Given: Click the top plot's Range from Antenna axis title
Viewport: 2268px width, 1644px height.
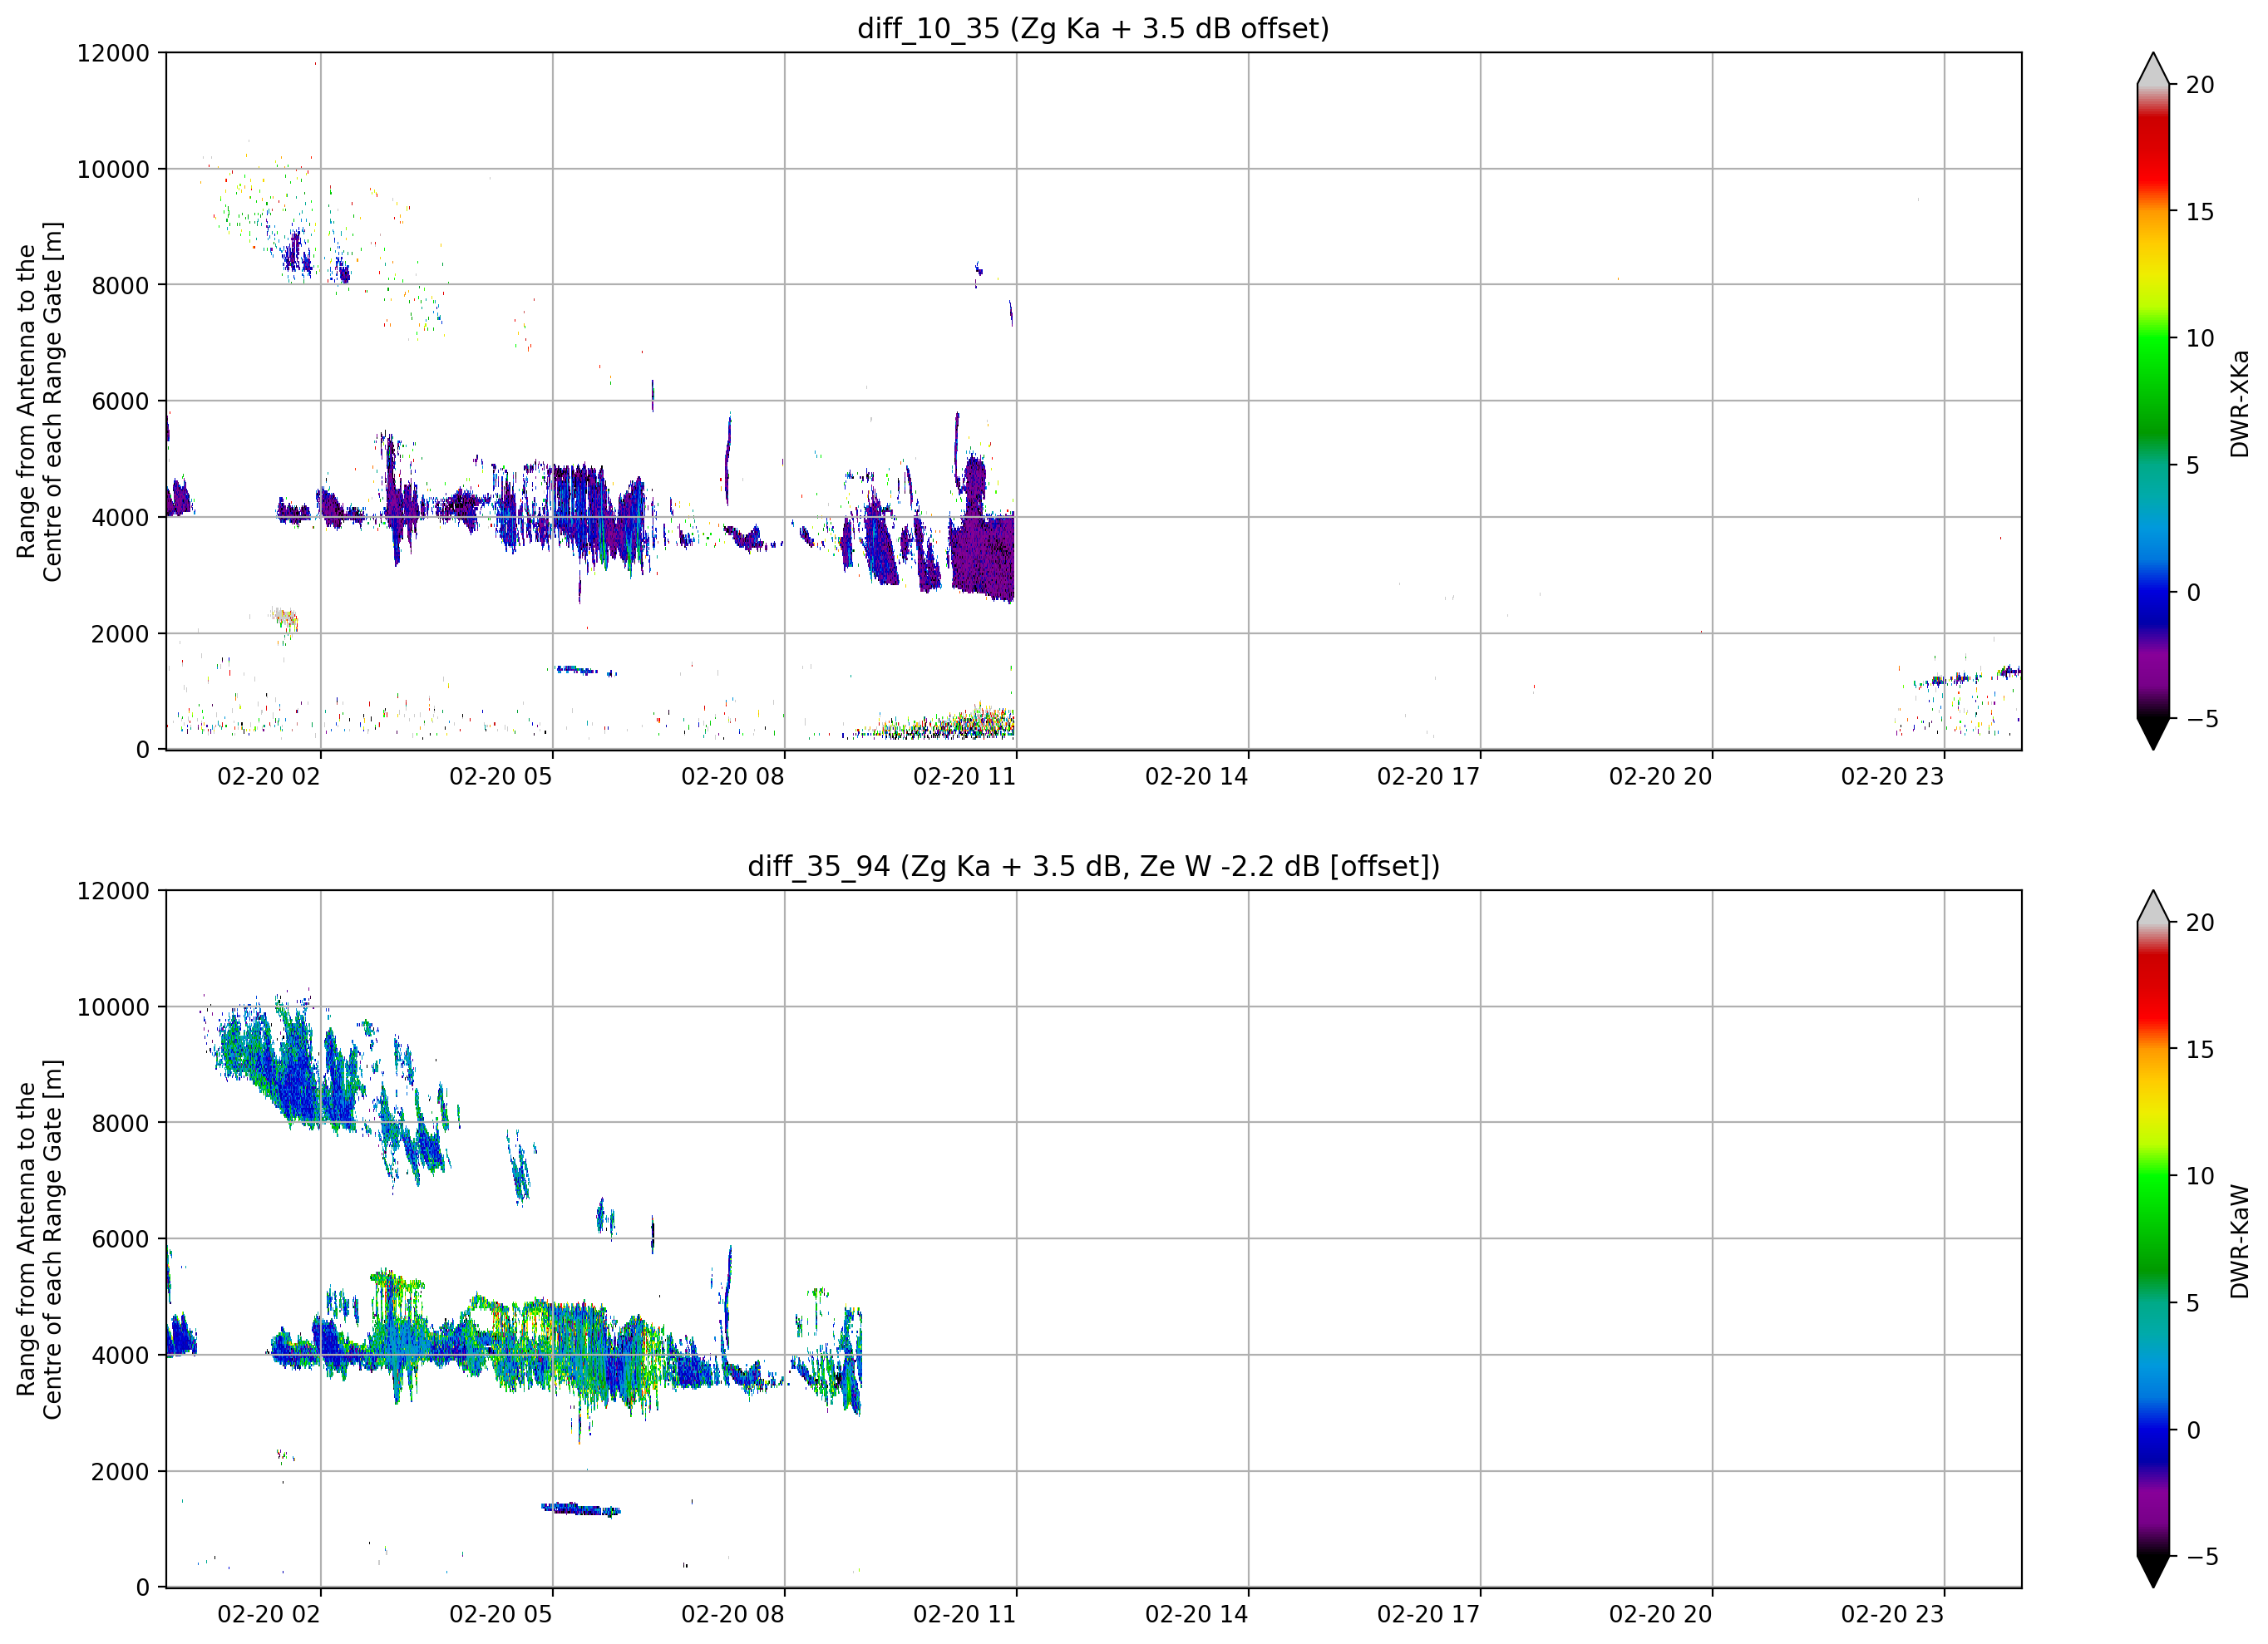Looking at the screenshot, I should pyautogui.click(x=39, y=402).
